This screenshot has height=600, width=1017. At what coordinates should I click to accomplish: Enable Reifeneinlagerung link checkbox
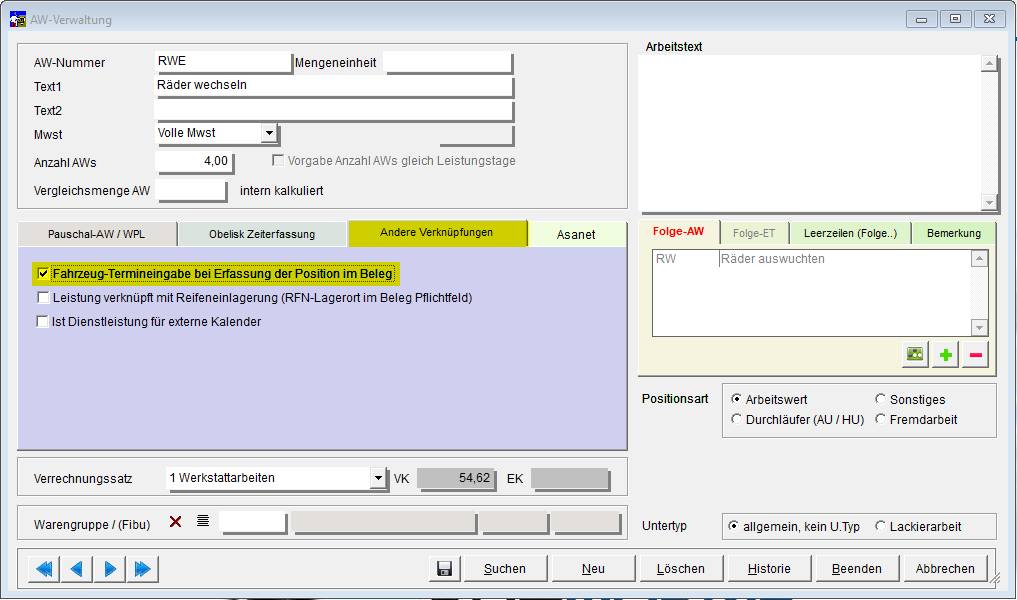point(43,298)
